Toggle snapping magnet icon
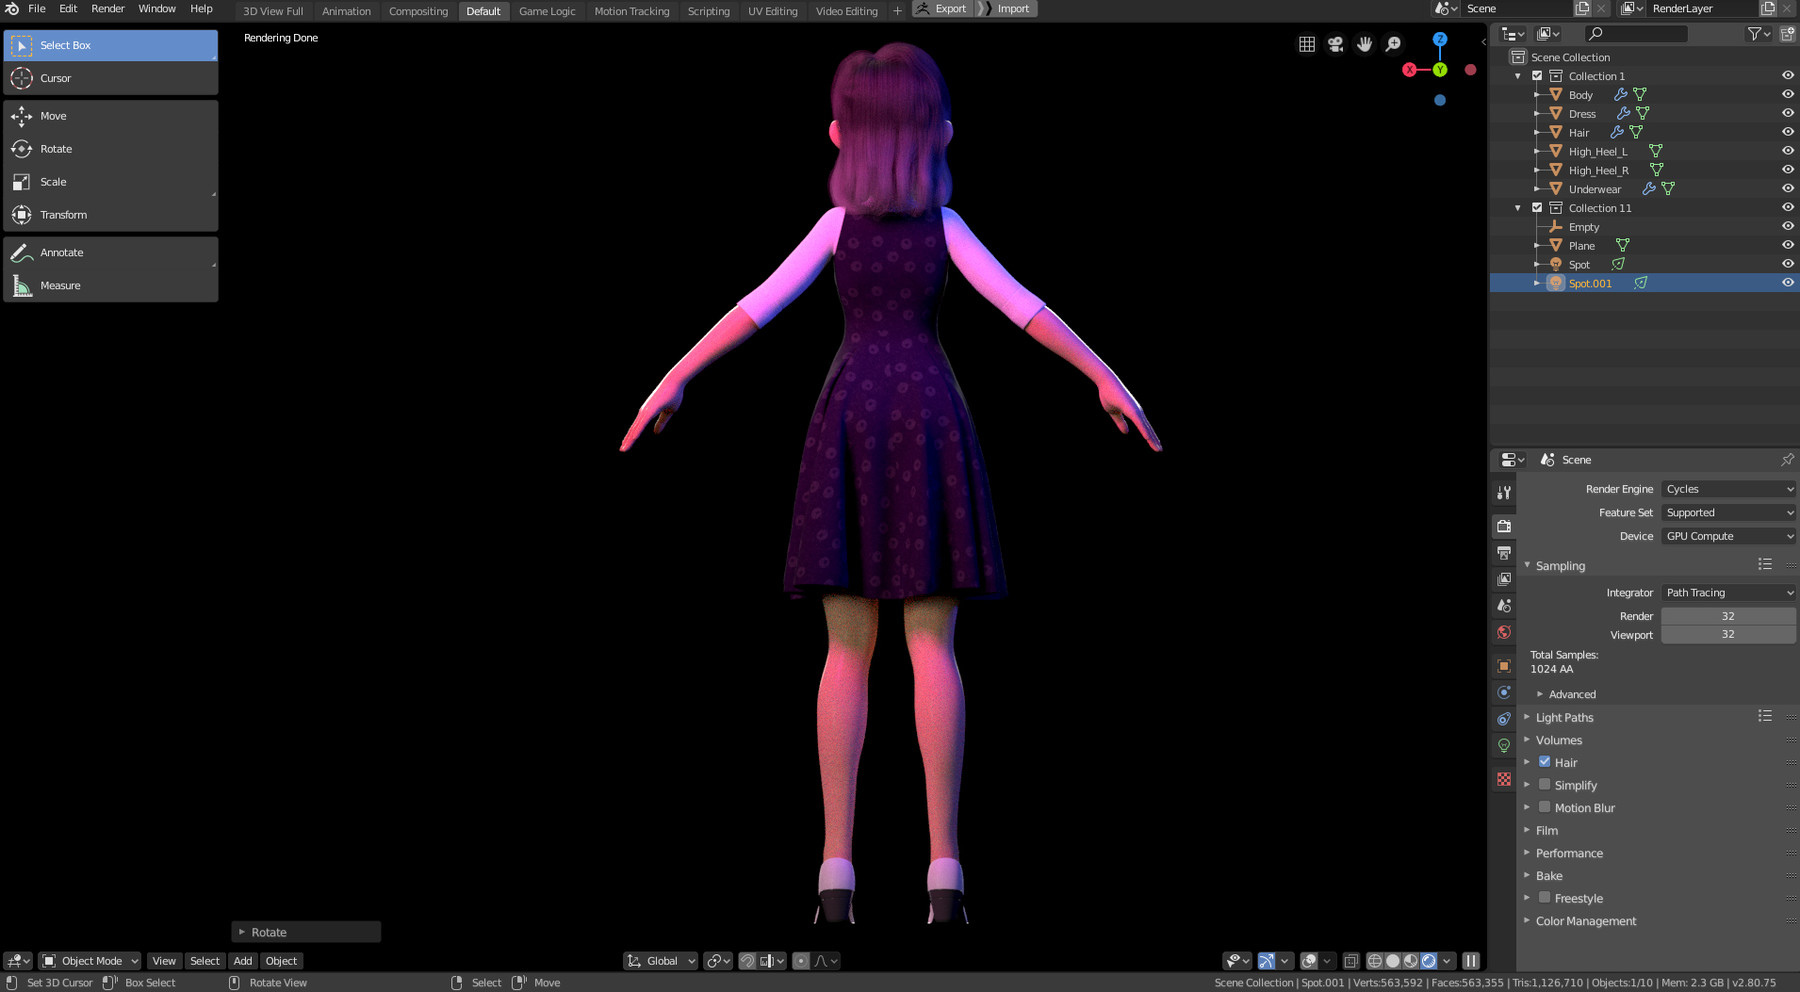 [747, 961]
